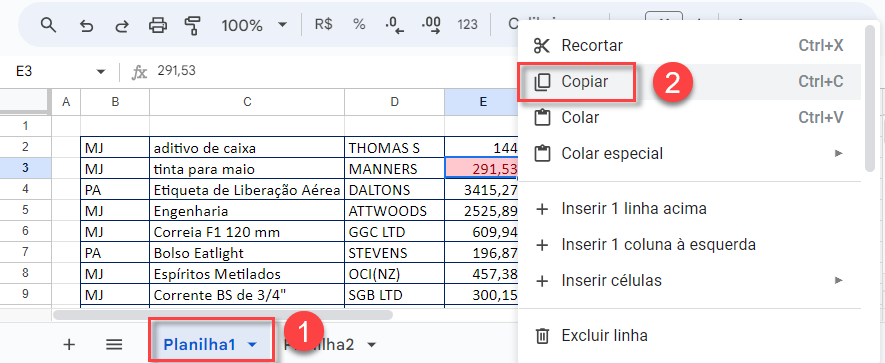Open the all sheets list icon
The image size is (885, 363).
point(115,344)
